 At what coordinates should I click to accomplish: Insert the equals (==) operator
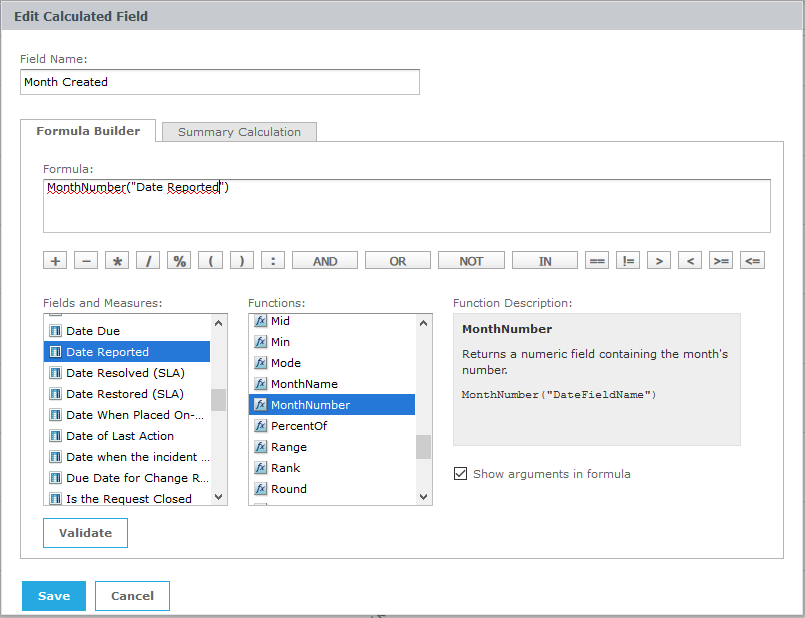tap(597, 261)
